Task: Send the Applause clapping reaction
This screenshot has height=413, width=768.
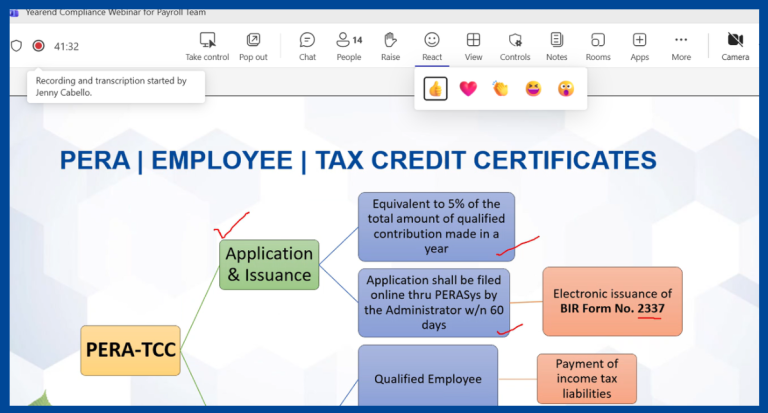Action: [500, 89]
